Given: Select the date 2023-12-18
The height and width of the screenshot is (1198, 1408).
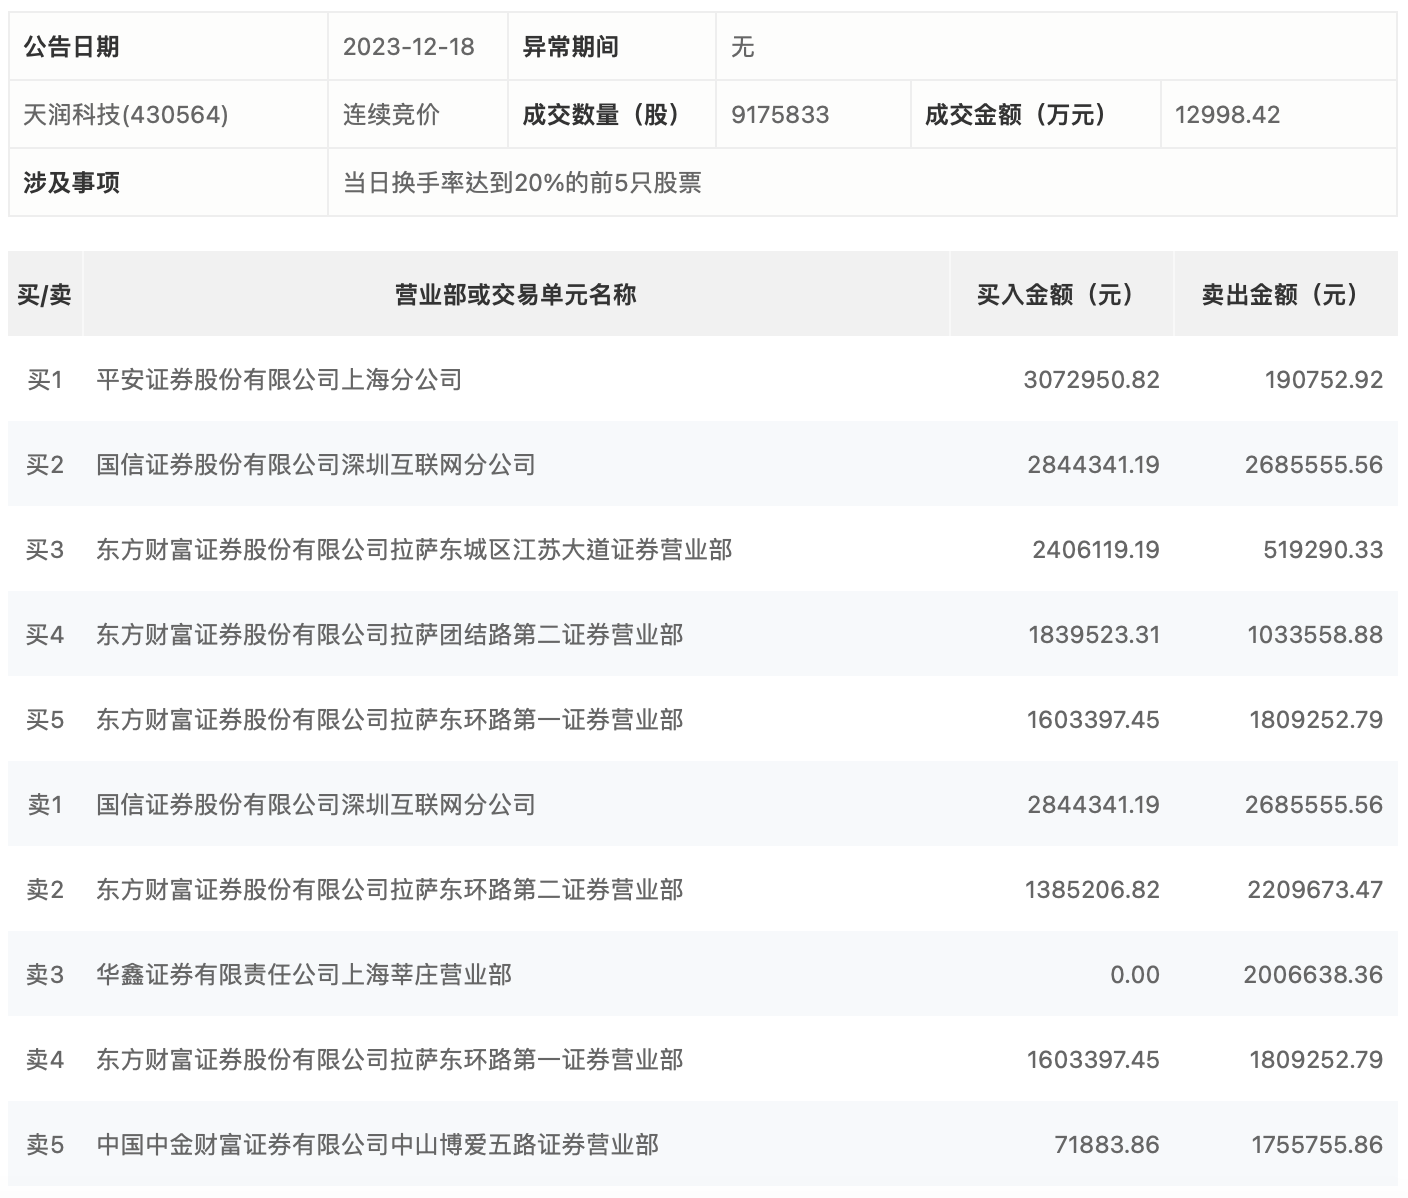Looking at the screenshot, I should coord(409,47).
